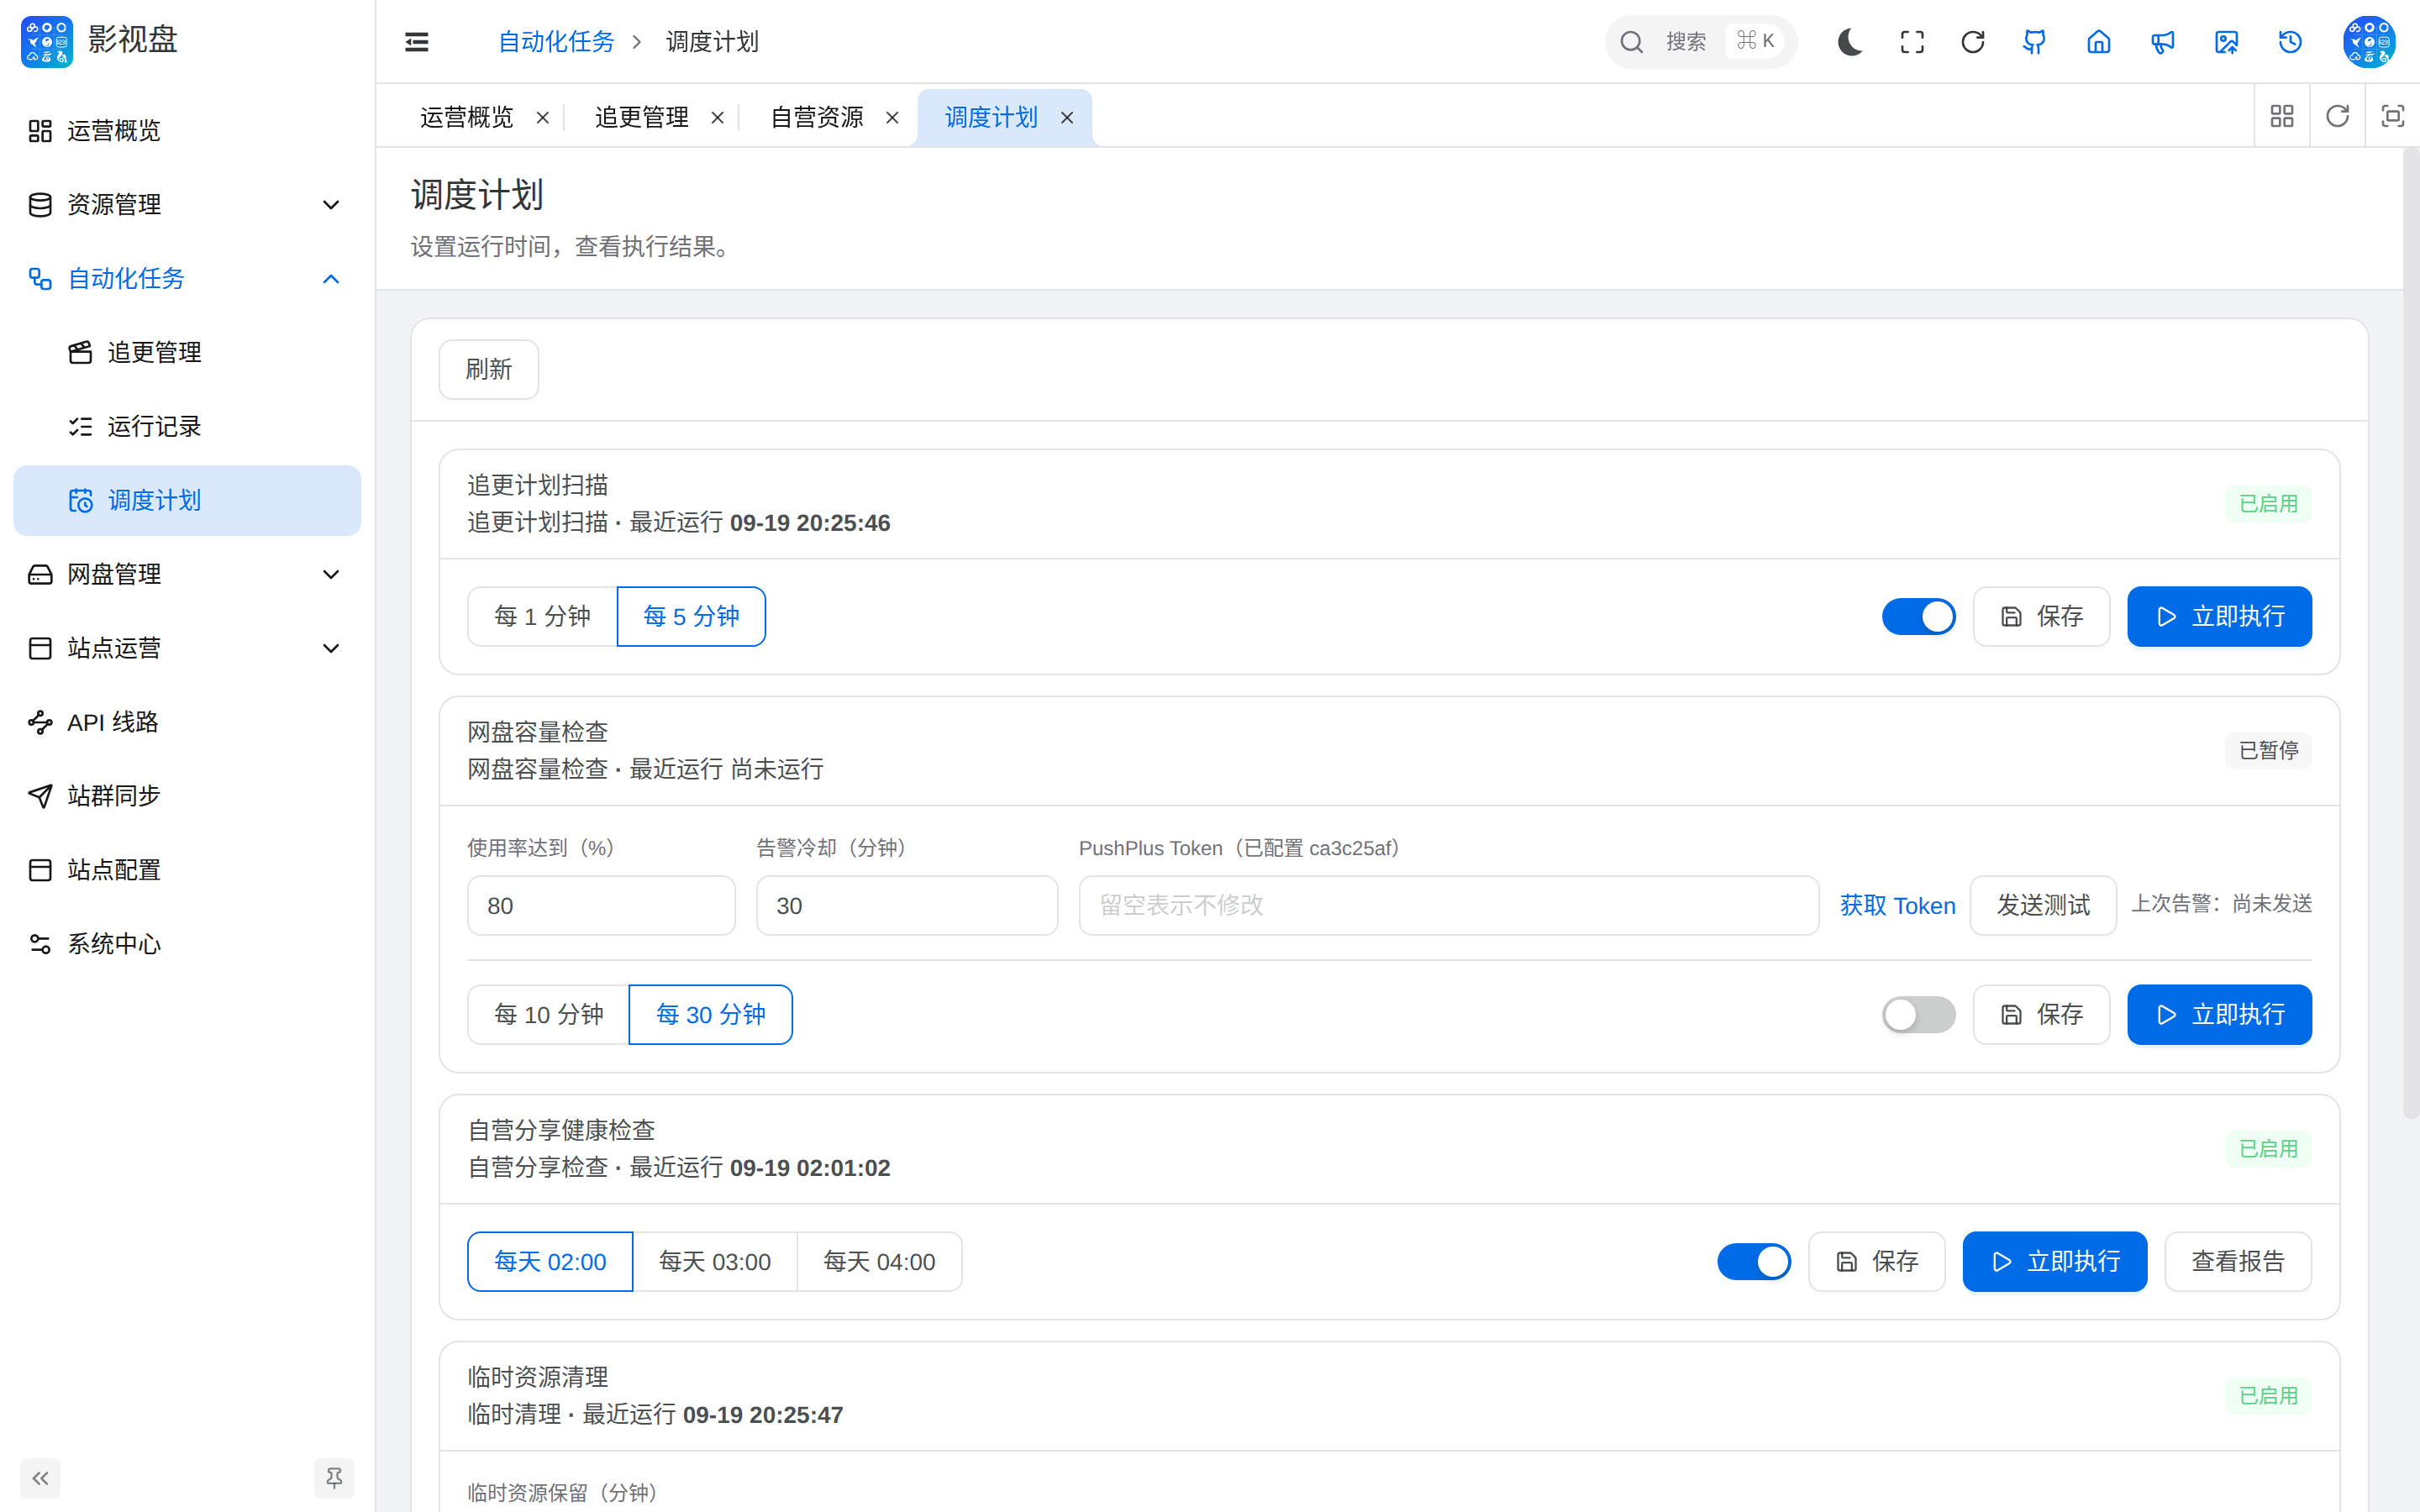
Task: Select 每 1 分钟 interval option
Action: coord(542,616)
